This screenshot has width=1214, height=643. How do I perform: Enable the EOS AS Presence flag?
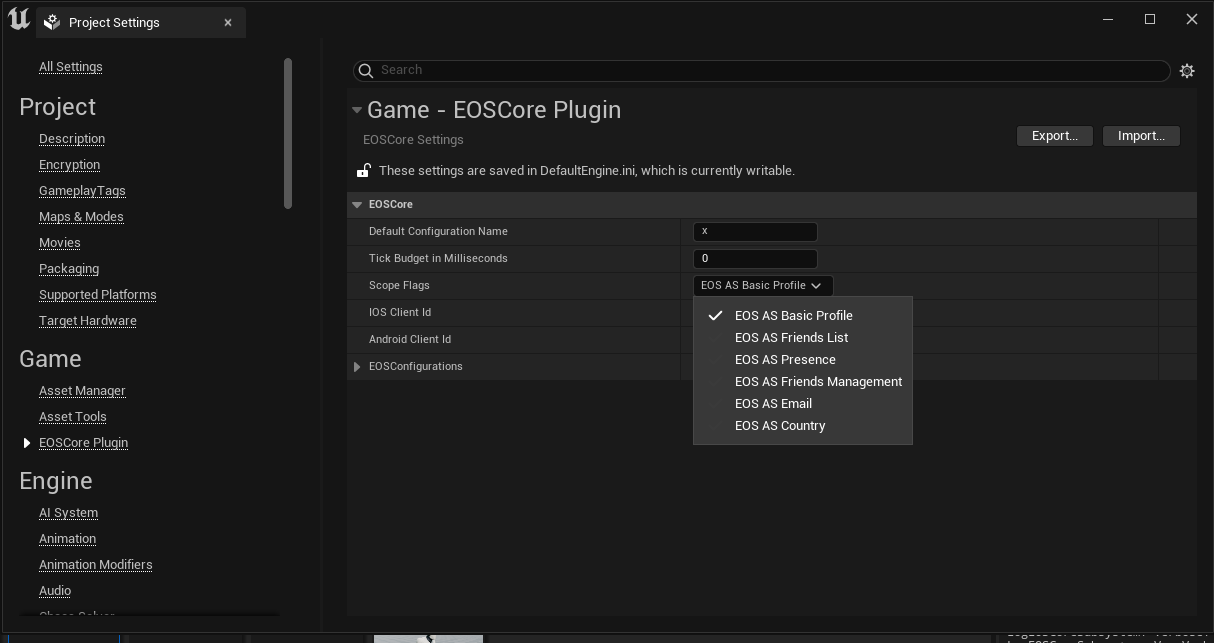[785, 359]
